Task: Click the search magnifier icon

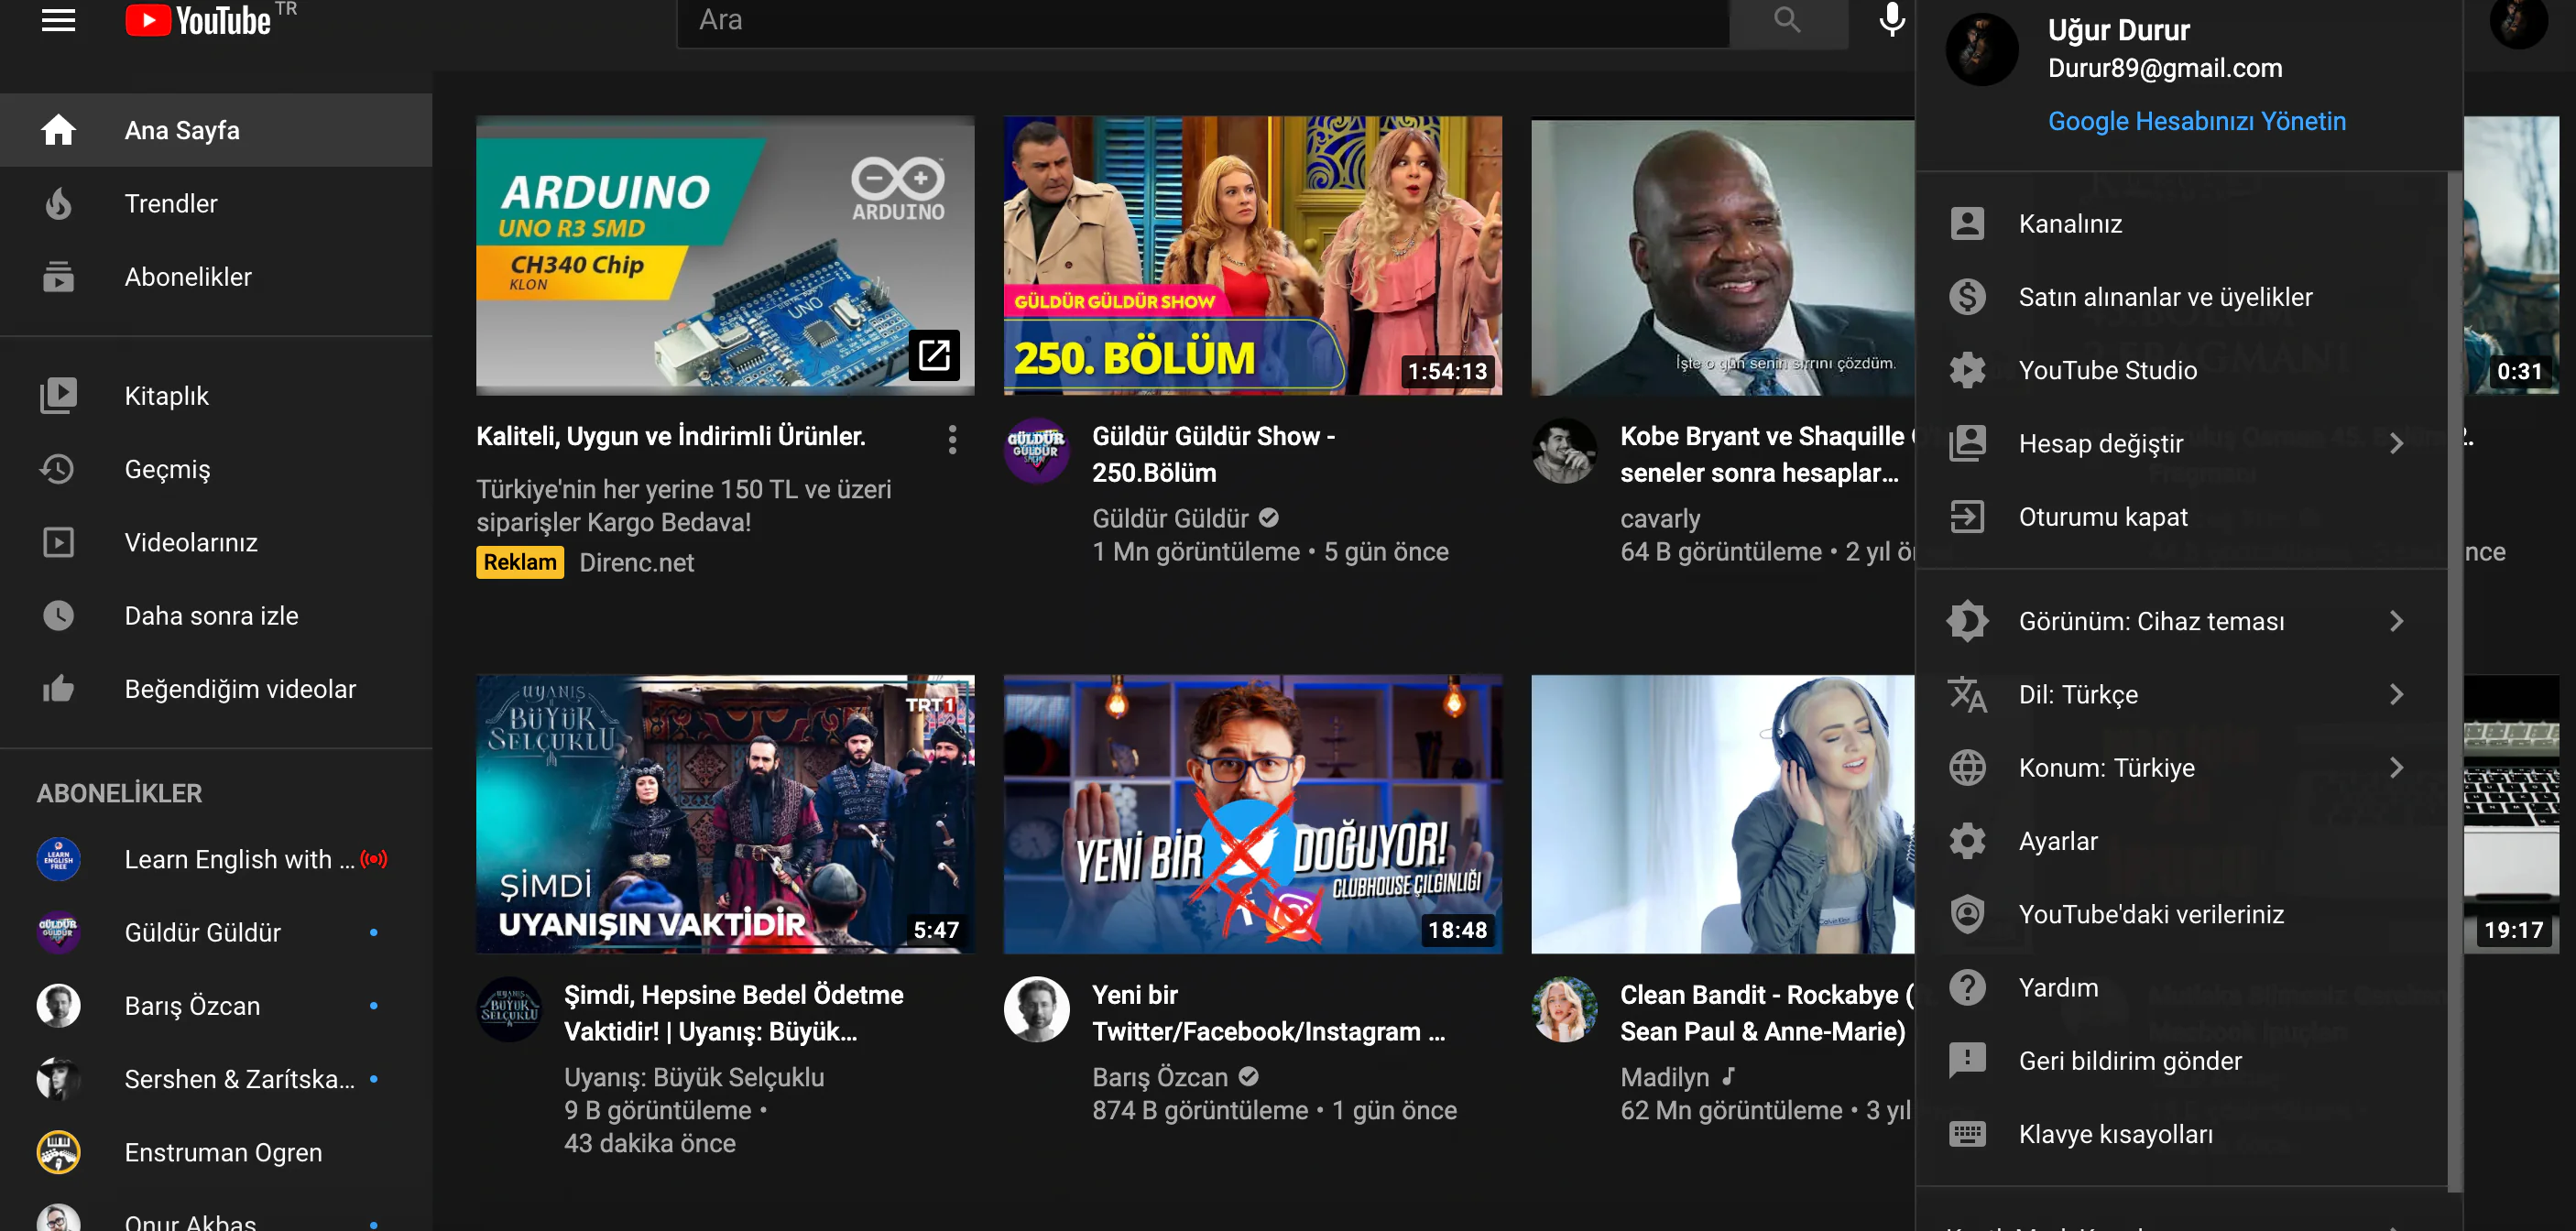Action: click(x=1789, y=19)
